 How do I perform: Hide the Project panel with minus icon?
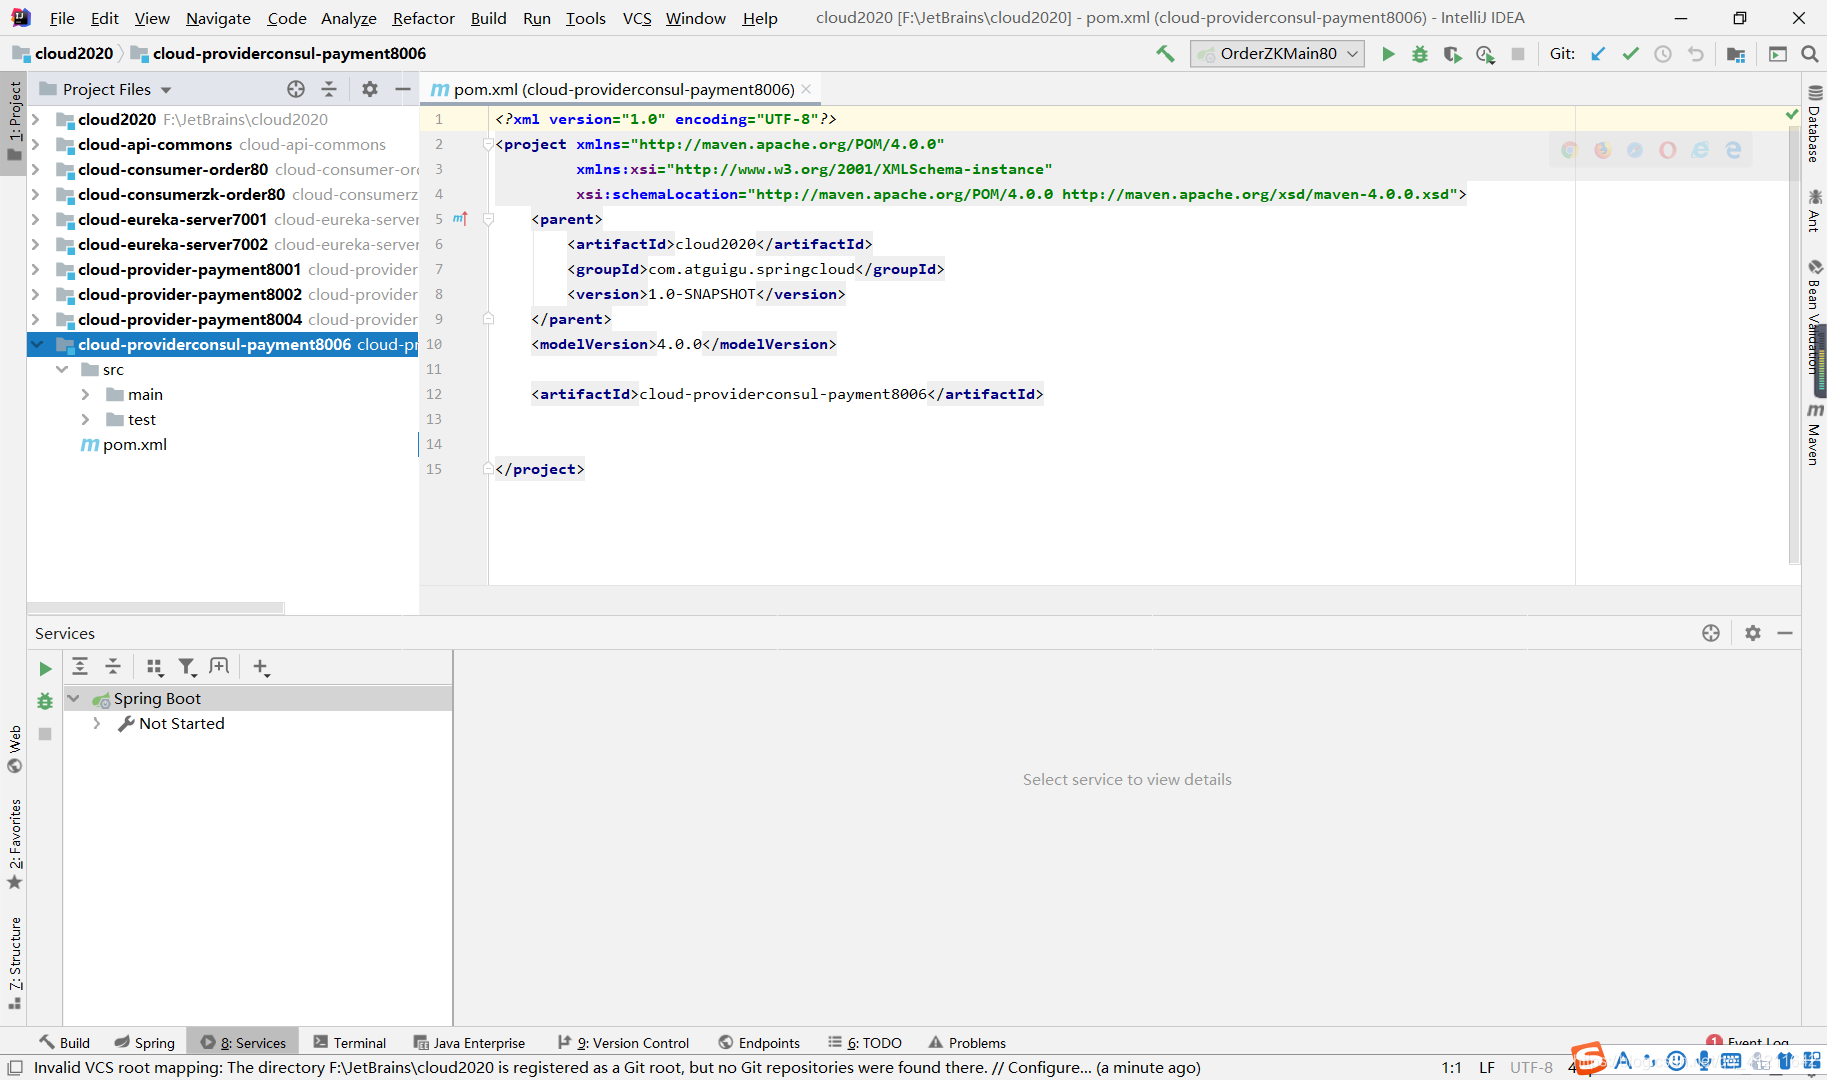pyautogui.click(x=403, y=89)
